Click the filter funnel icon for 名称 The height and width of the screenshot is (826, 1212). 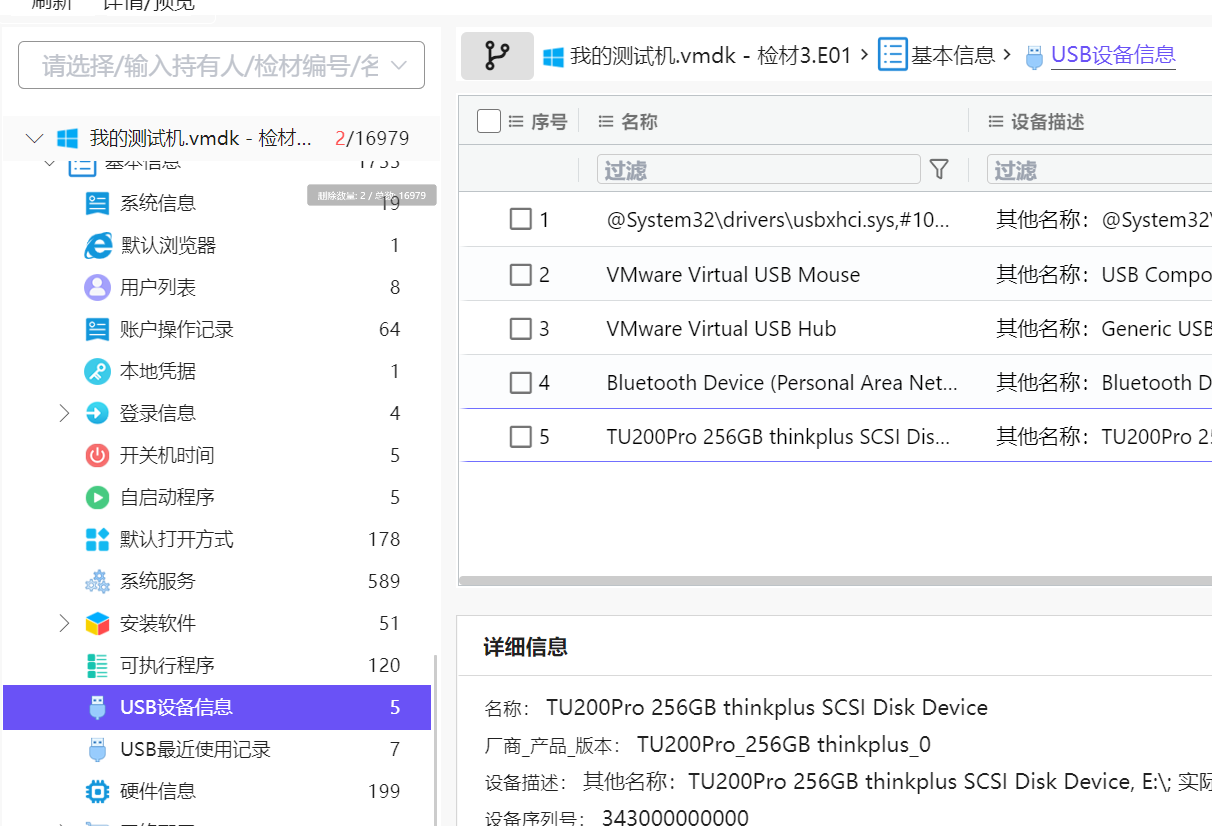(939, 169)
